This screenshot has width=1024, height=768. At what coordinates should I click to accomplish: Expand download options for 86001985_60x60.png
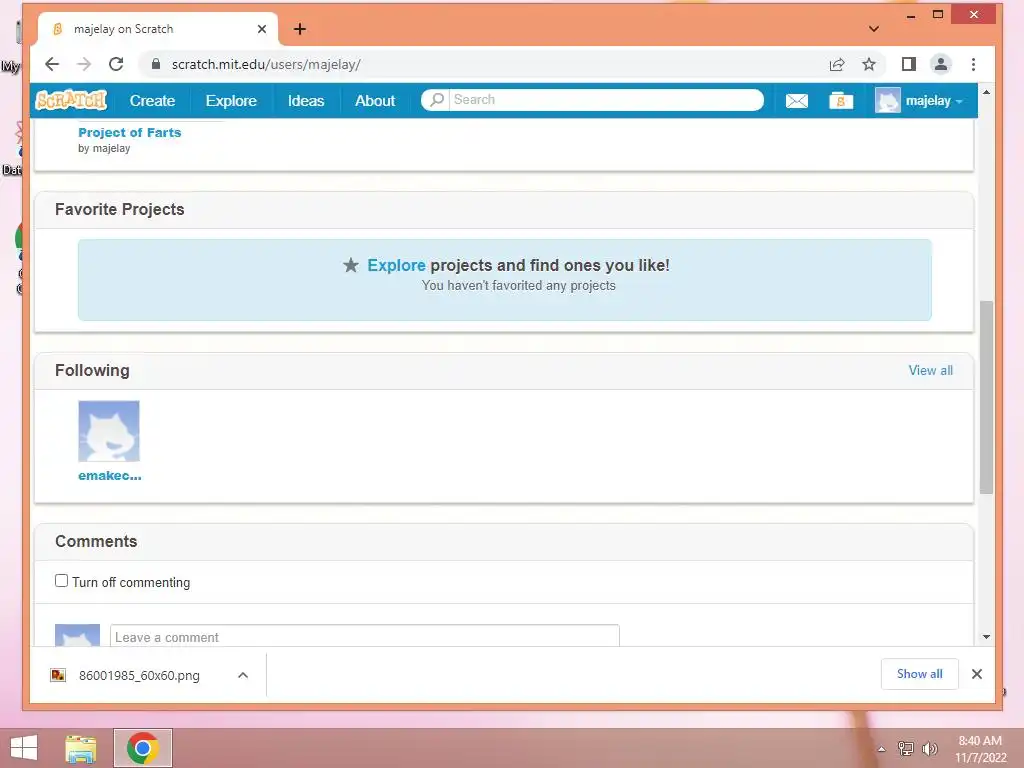[x=243, y=675]
